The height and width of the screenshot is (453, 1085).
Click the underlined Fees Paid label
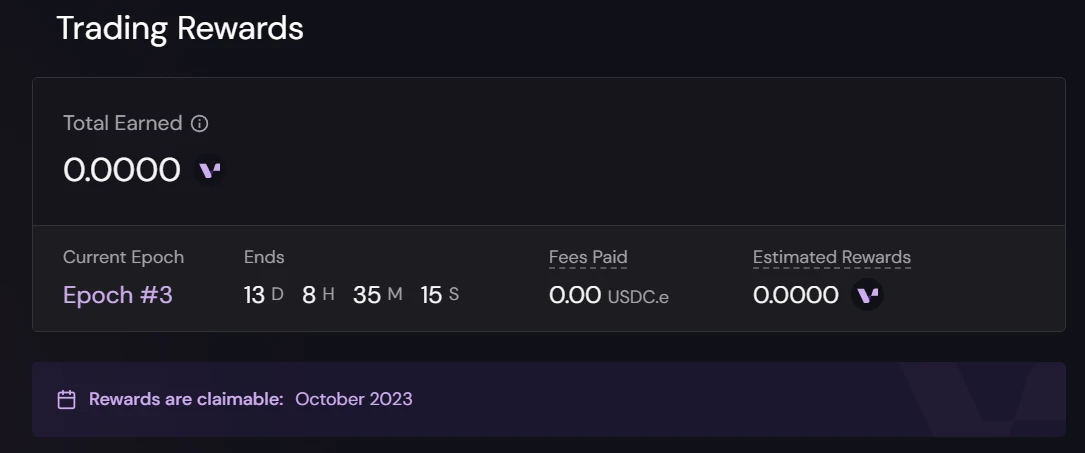[588, 257]
